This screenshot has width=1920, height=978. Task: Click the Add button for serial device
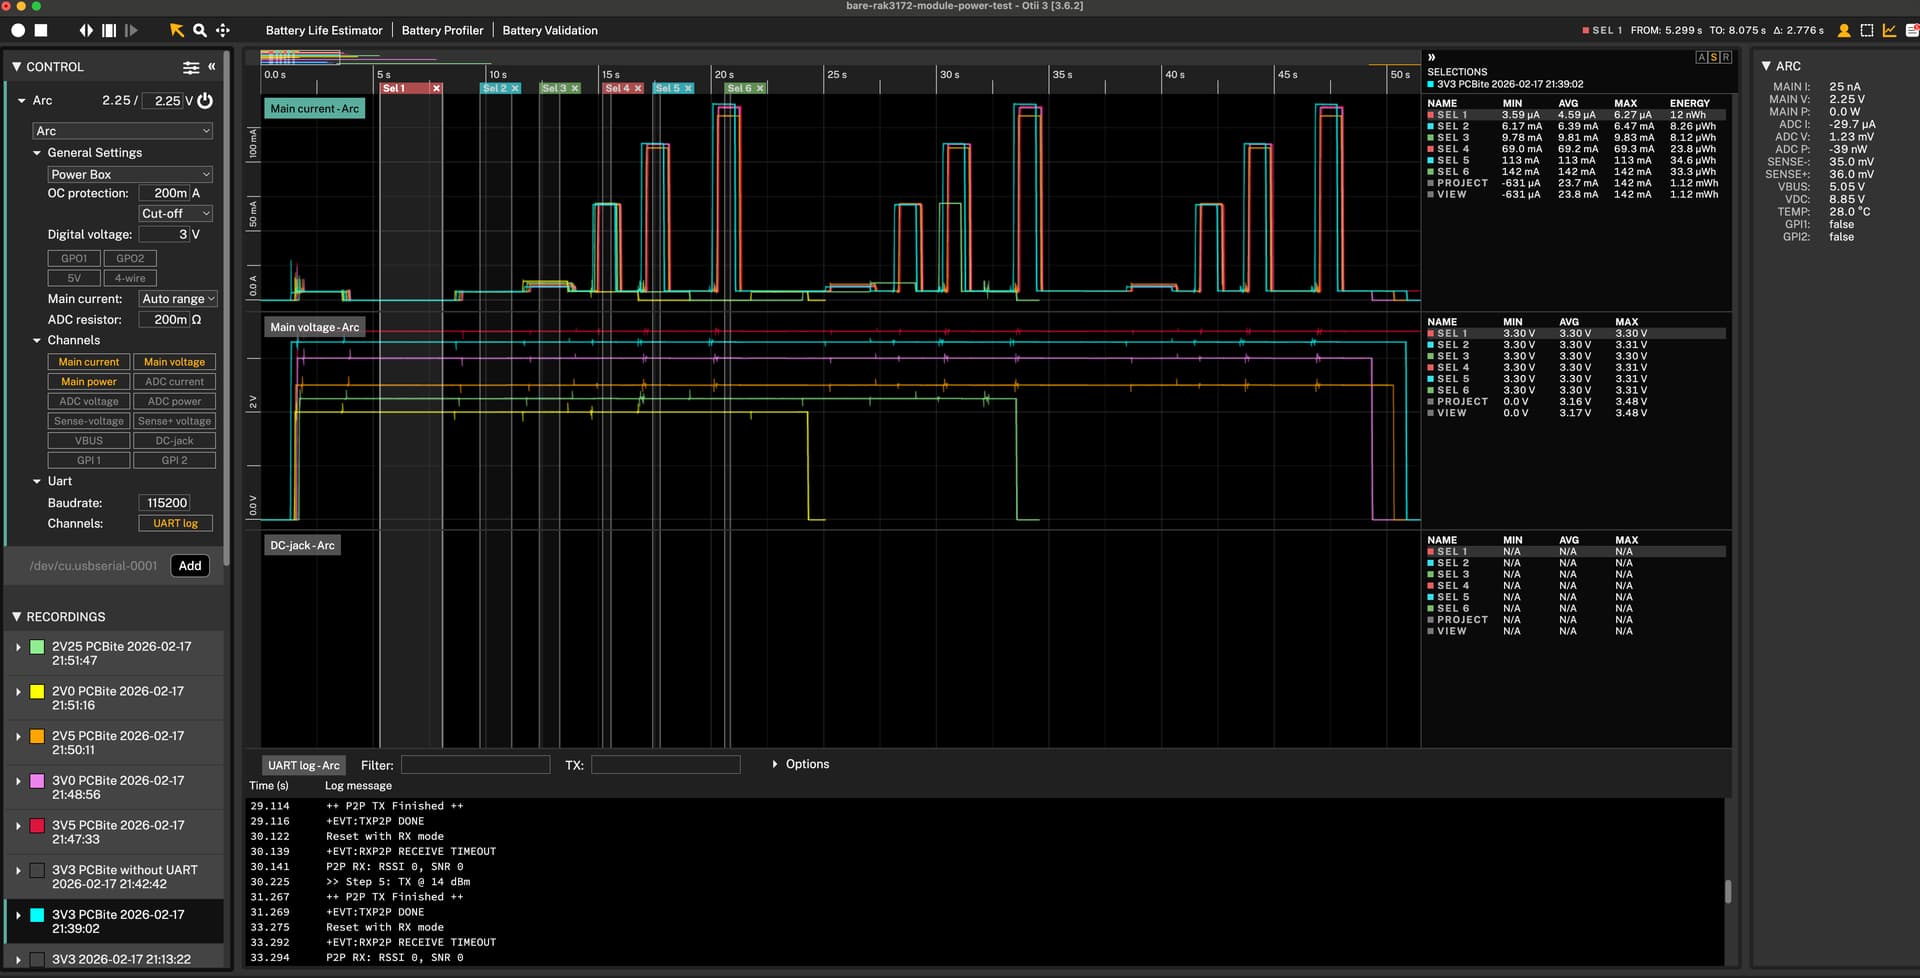coord(190,566)
